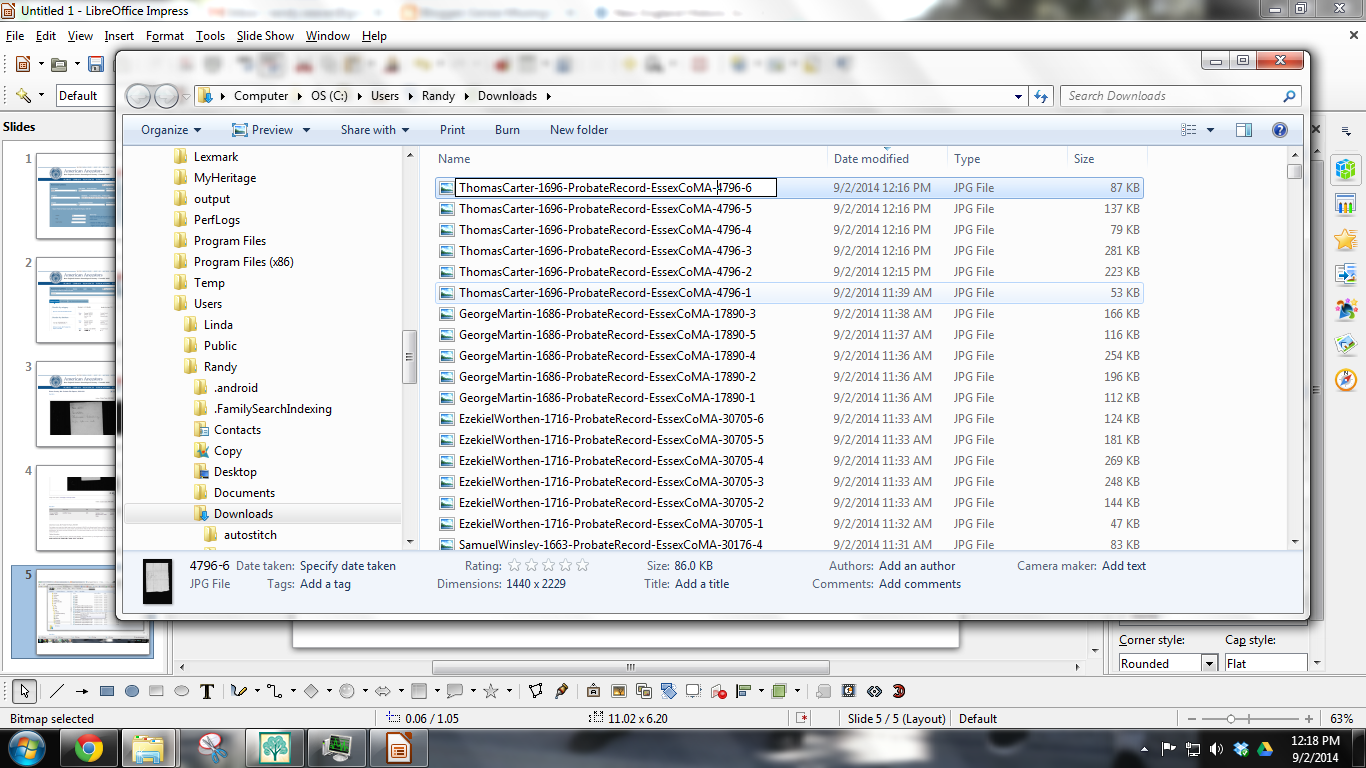Viewport: 1366px width, 768px height.
Task: Open the Window menu
Action: coord(328,36)
